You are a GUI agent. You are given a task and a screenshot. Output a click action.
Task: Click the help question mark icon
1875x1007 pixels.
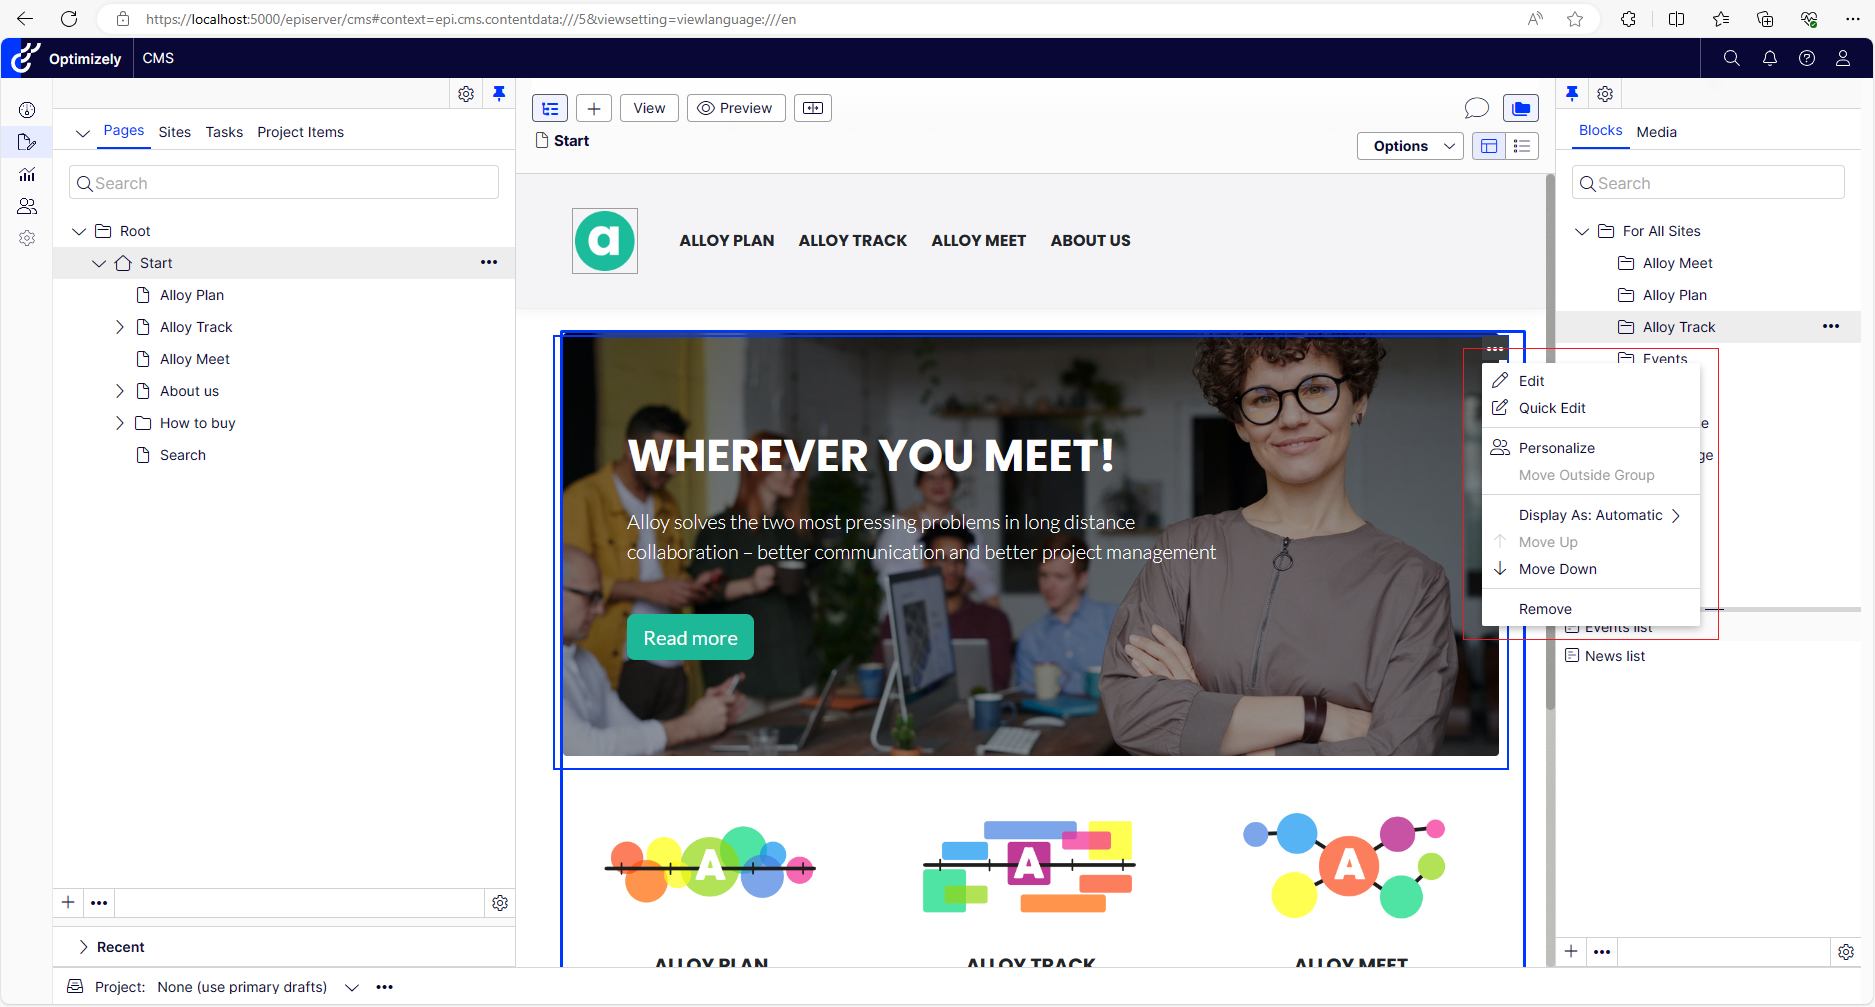[x=1806, y=58]
